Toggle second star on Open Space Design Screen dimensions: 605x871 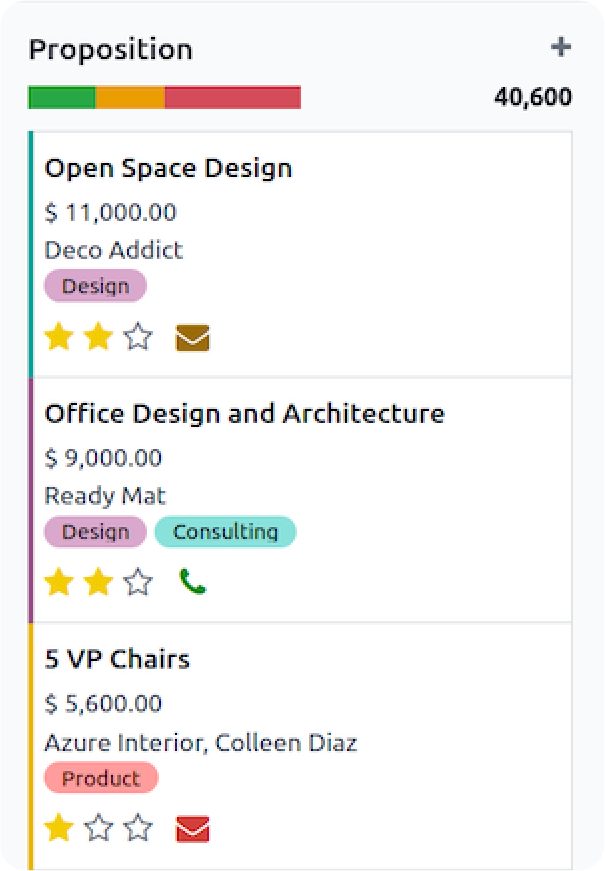coord(98,337)
